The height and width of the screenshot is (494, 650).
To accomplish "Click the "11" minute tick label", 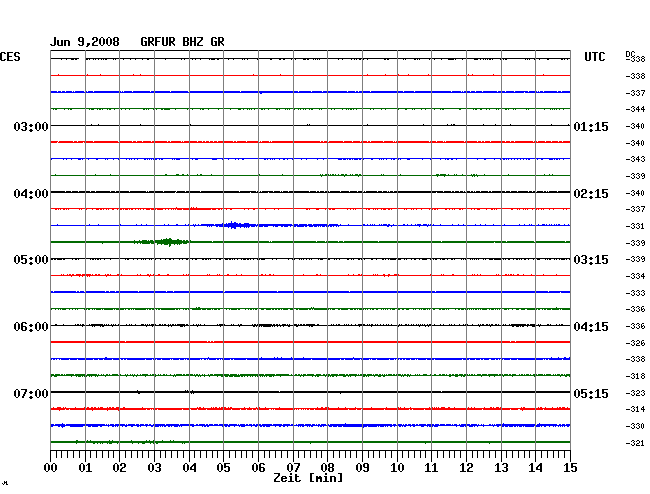I will click(431, 468).
